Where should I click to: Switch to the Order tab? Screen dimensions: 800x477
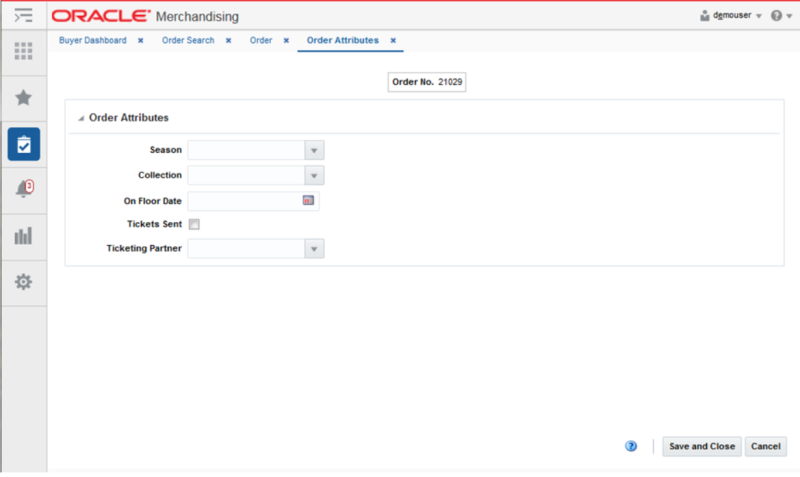(x=261, y=40)
